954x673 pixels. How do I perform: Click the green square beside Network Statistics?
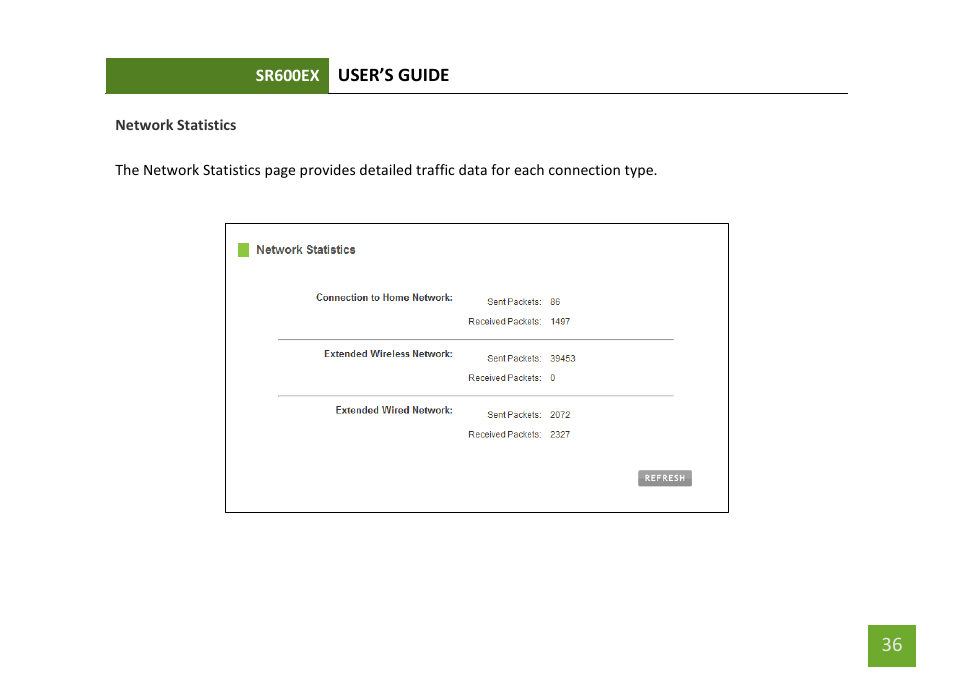pyautogui.click(x=243, y=250)
